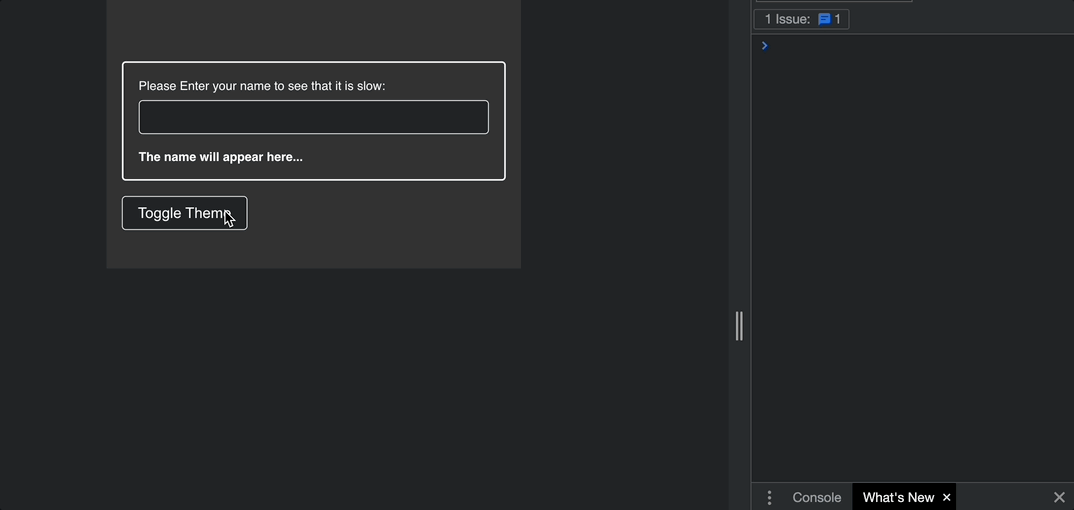Toggle the page theme
The image size is (1074, 510).
point(184,213)
